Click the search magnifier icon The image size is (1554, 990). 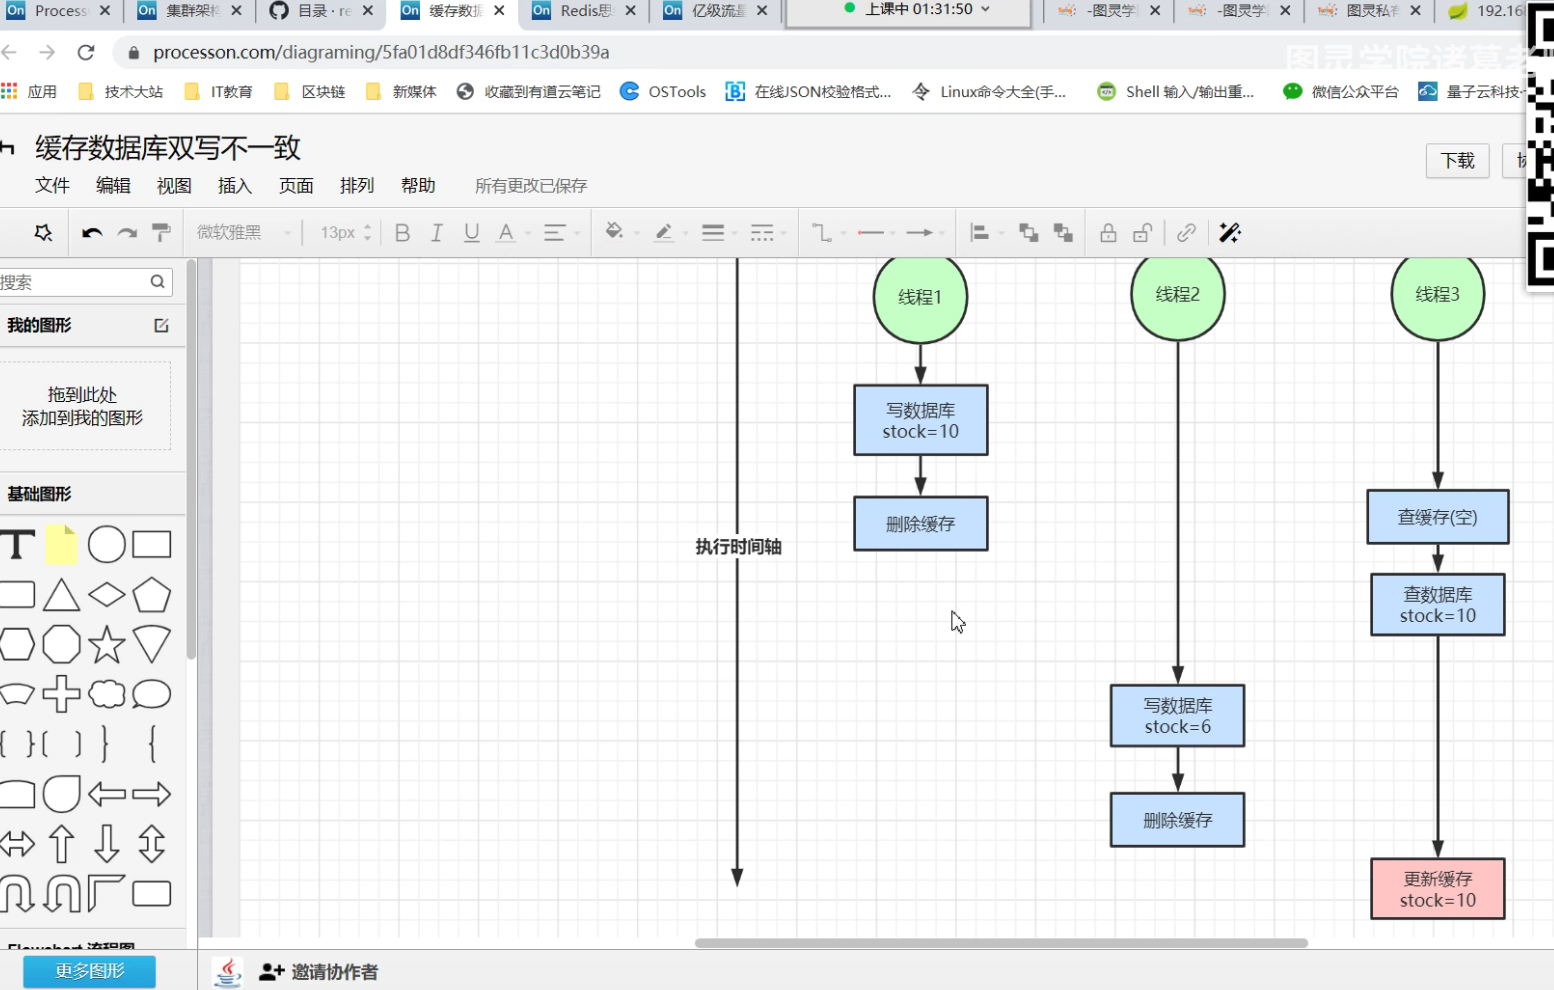158,282
